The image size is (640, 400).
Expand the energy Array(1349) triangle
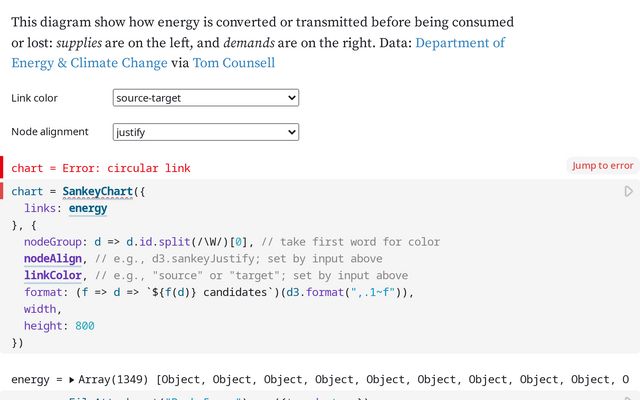(x=71, y=380)
